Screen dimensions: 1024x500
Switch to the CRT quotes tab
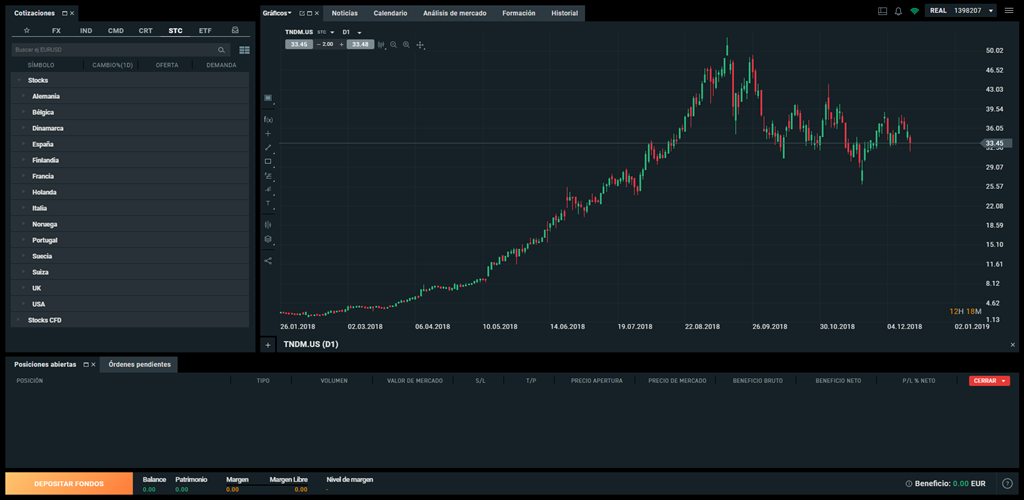[146, 31]
